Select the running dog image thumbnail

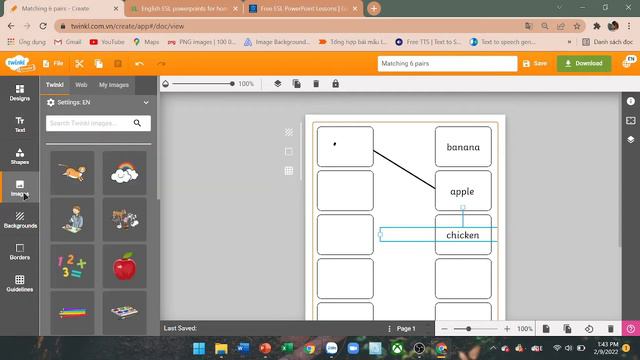(x=72, y=173)
